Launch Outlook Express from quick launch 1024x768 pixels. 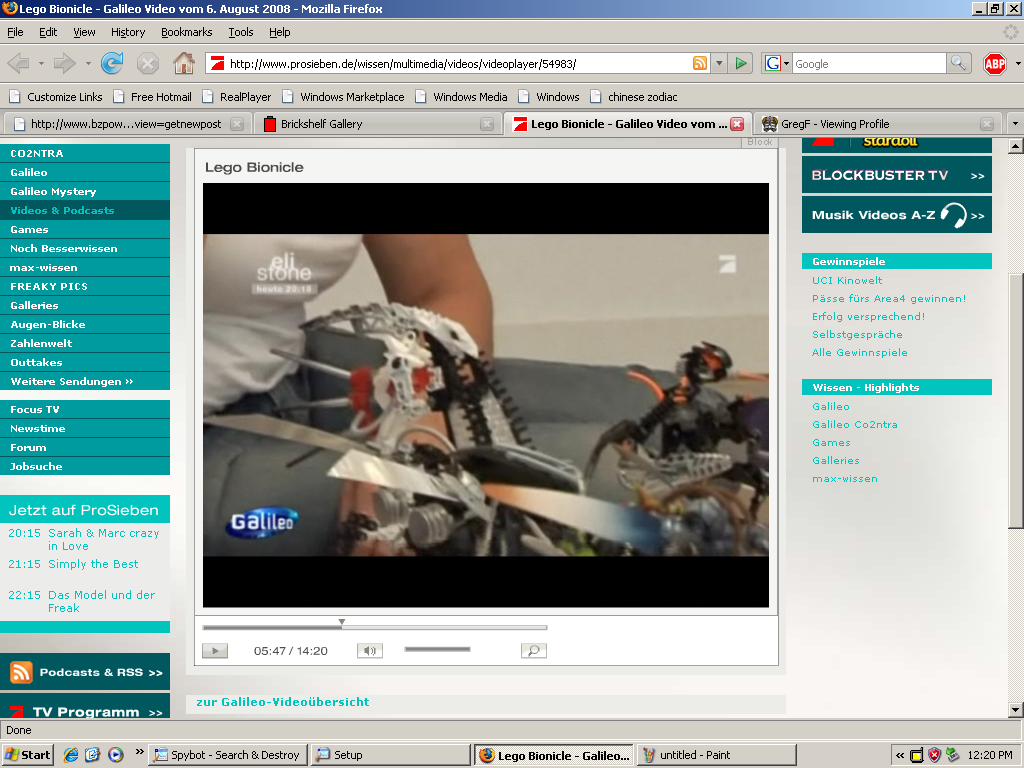point(93,755)
